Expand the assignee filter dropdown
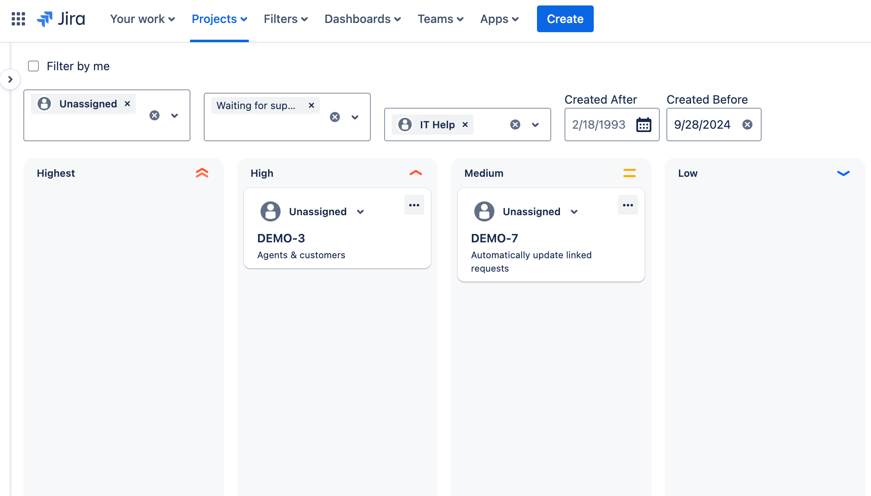 (x=175, y=116)
